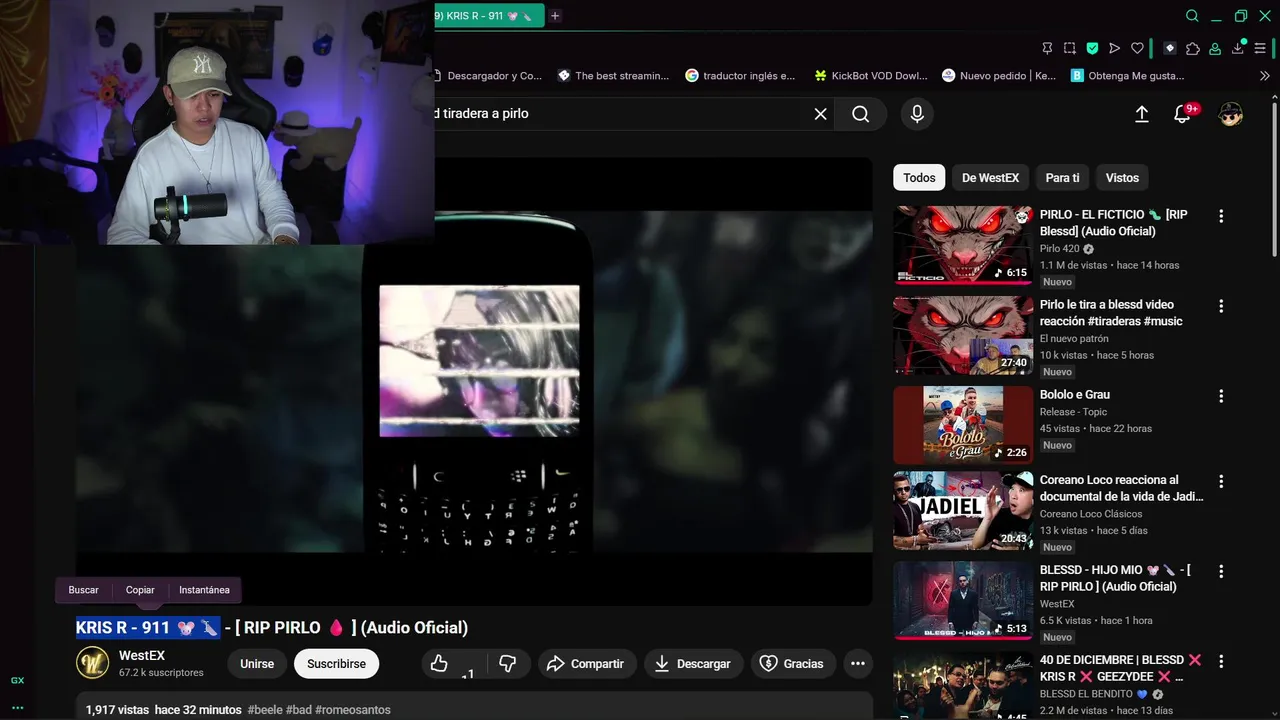This screenshot has height=720, width=1280.
Task: Select the Para ti filter chip
Action: pos(1062,178)
